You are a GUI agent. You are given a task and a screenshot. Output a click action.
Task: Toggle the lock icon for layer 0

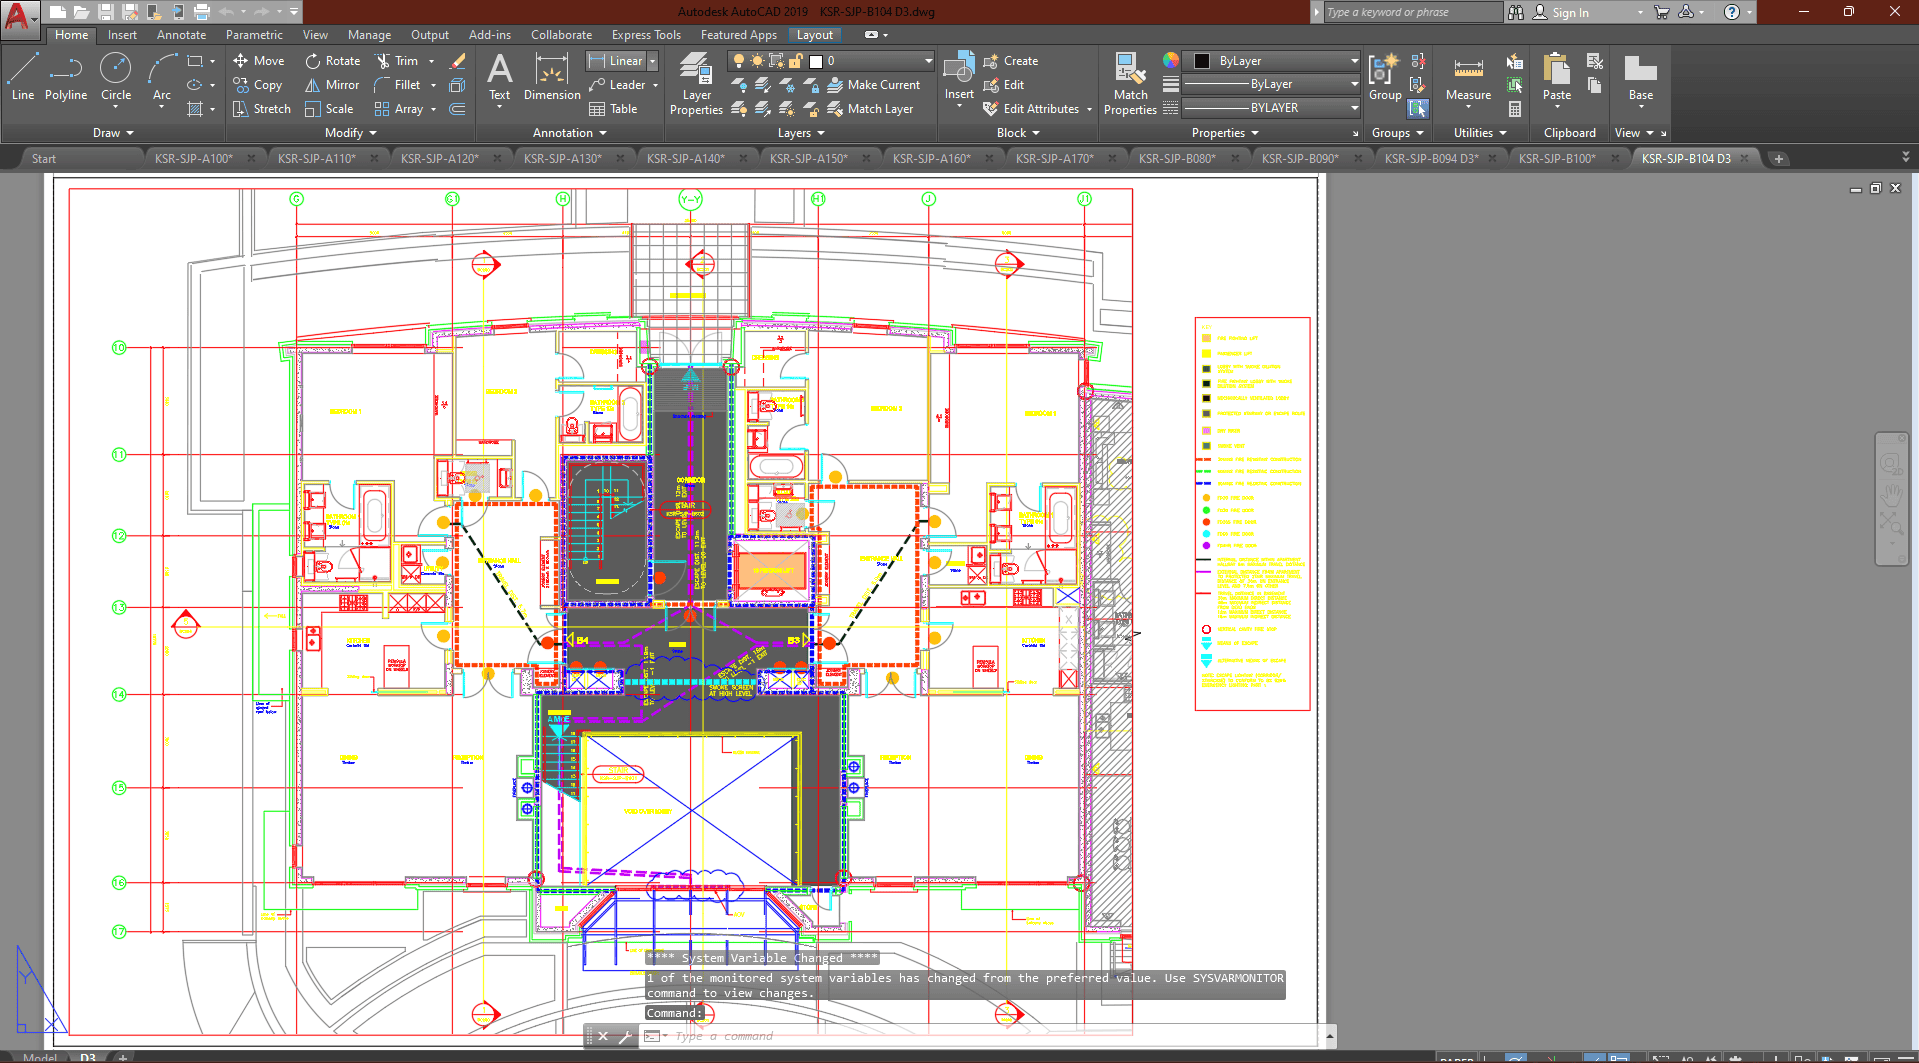[x=796, y=61]
